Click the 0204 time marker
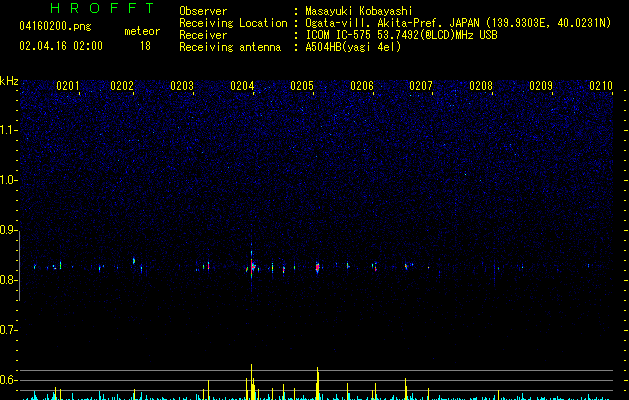Viewport: 629px width, 400px height. (x=242, y=86)
